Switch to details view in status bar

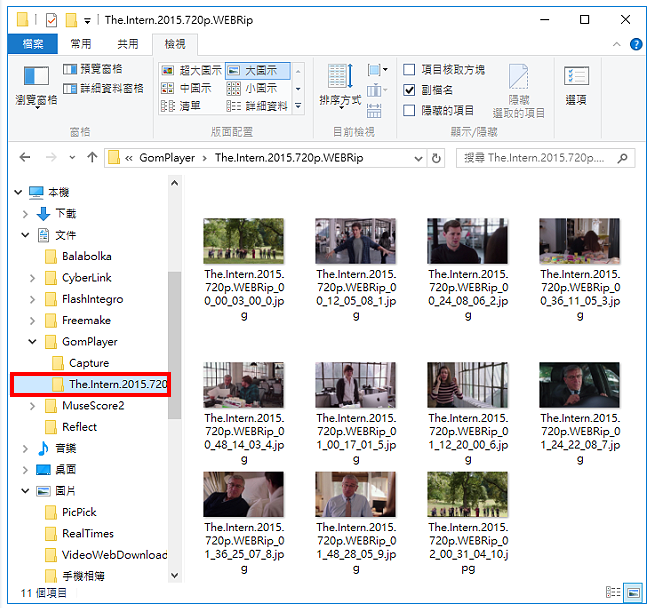point(613,592)
